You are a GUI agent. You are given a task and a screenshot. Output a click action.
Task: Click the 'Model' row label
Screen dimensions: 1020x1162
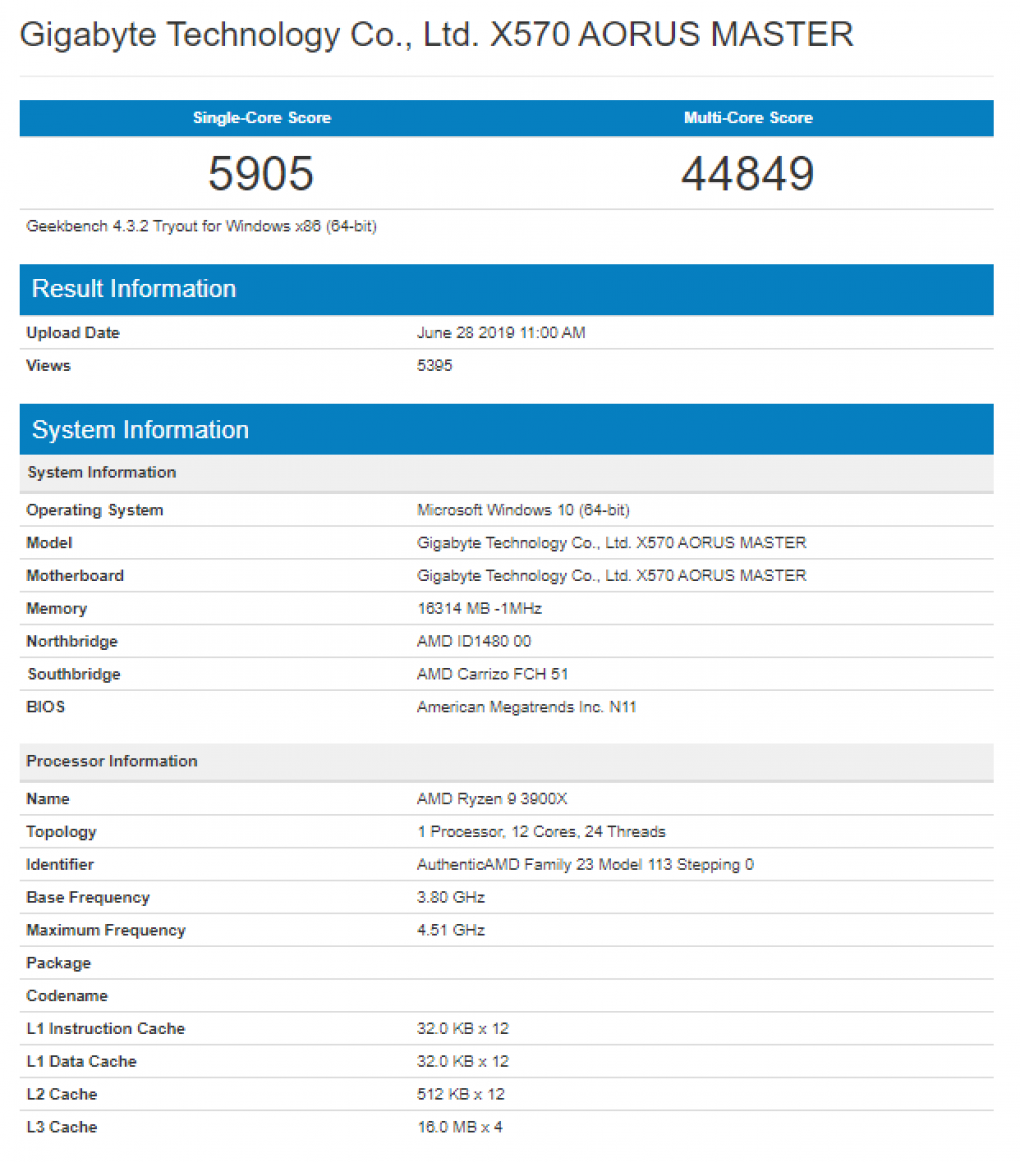49,542
